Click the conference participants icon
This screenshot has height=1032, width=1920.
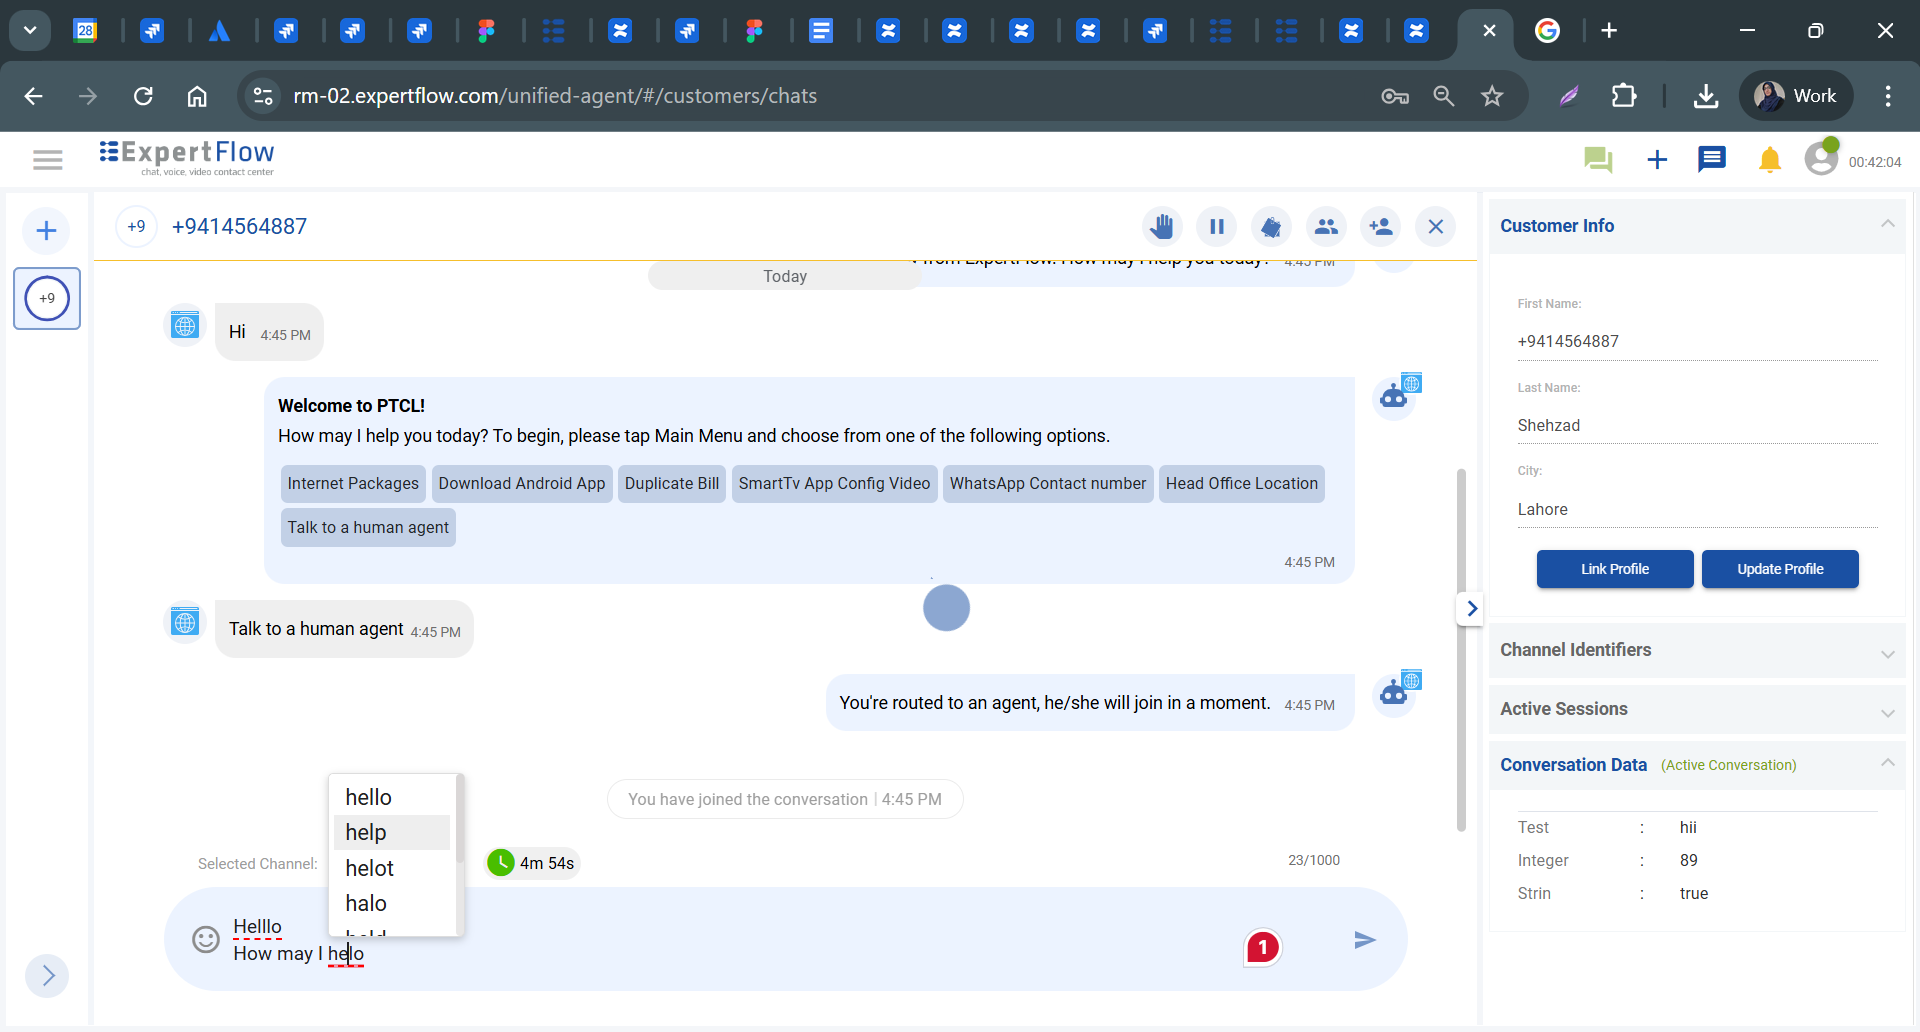[x=1326, y=227]
